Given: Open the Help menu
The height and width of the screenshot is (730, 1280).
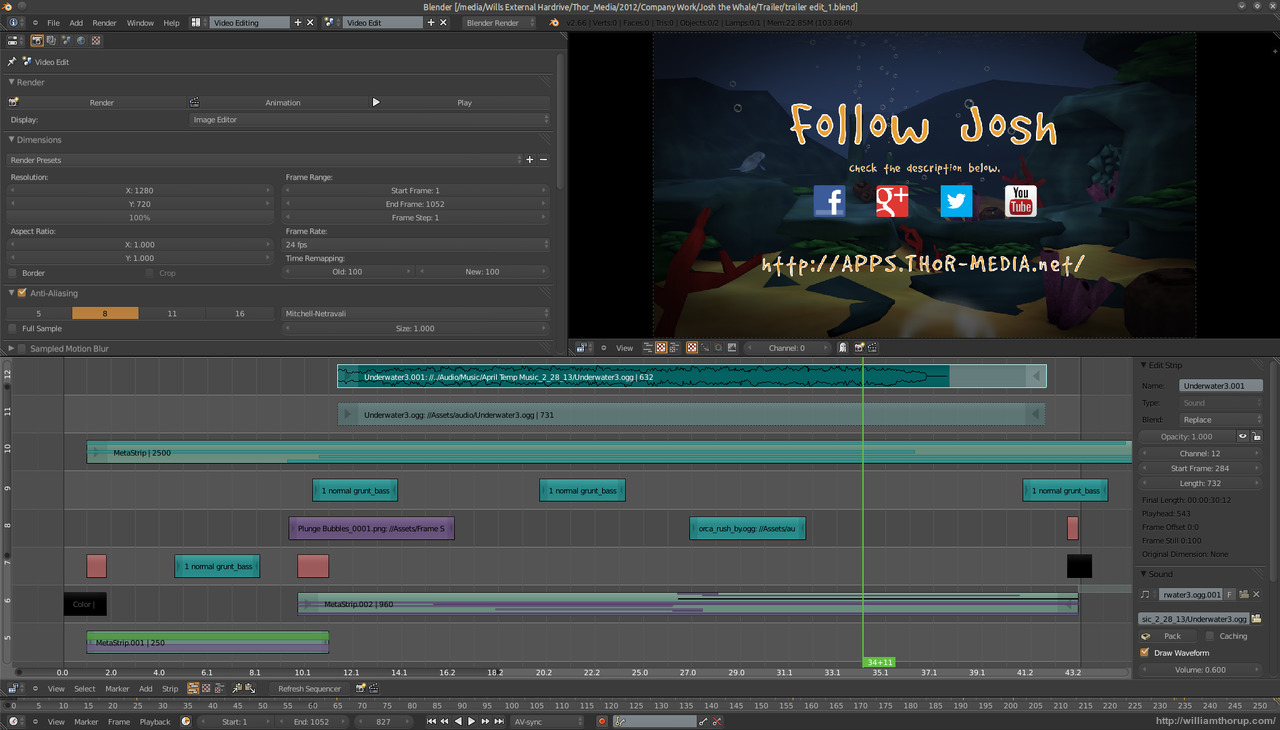Looking at the screenshot, I should point(172,22).
